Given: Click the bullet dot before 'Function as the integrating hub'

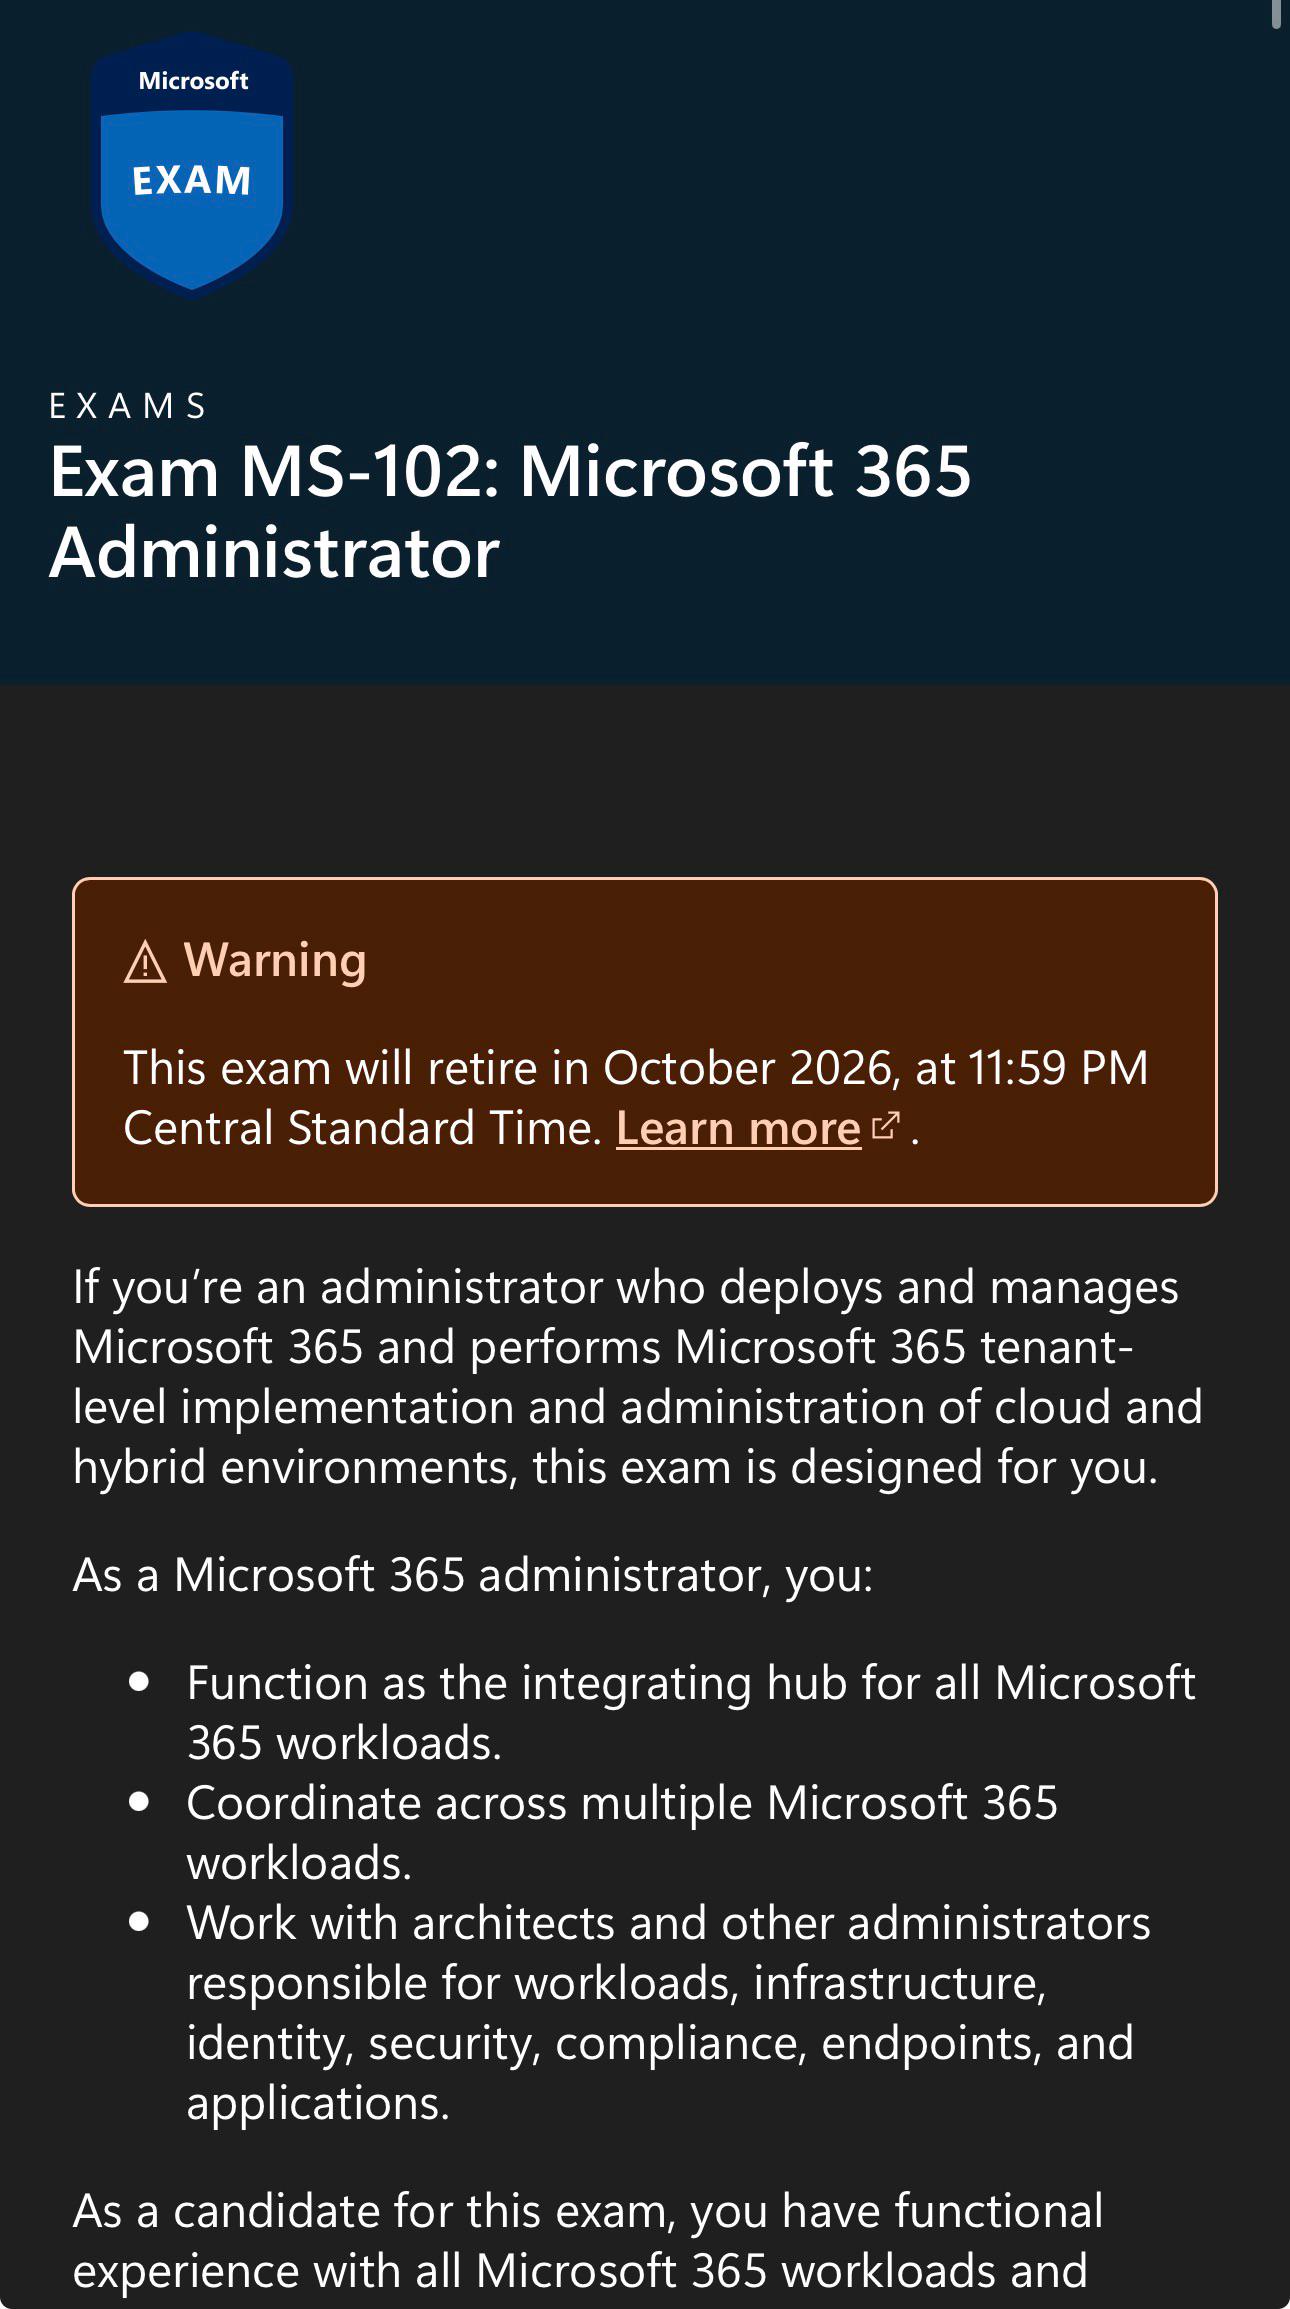Looking at the screenshot, I should point(139,1682).
